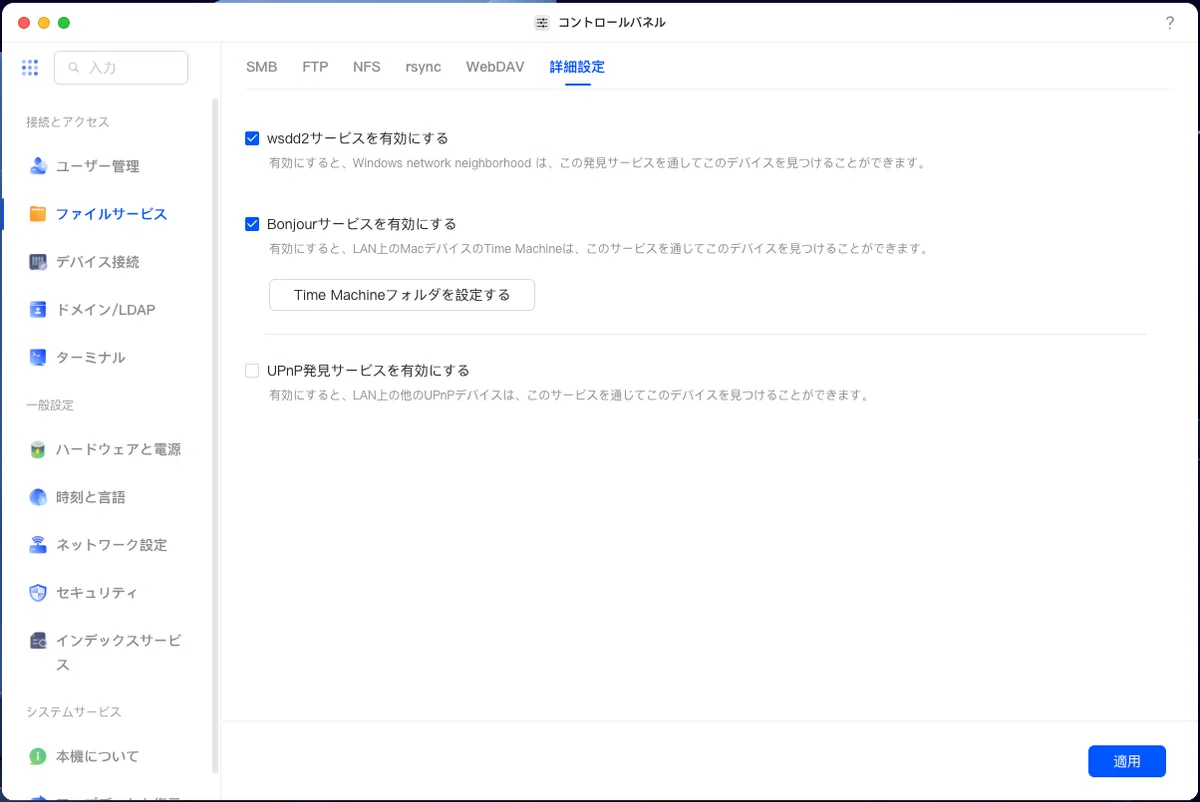The width and height of the screenshot is (1200, 802).
Task: Click the control panel title icon
Action: (x=542, y=23)
